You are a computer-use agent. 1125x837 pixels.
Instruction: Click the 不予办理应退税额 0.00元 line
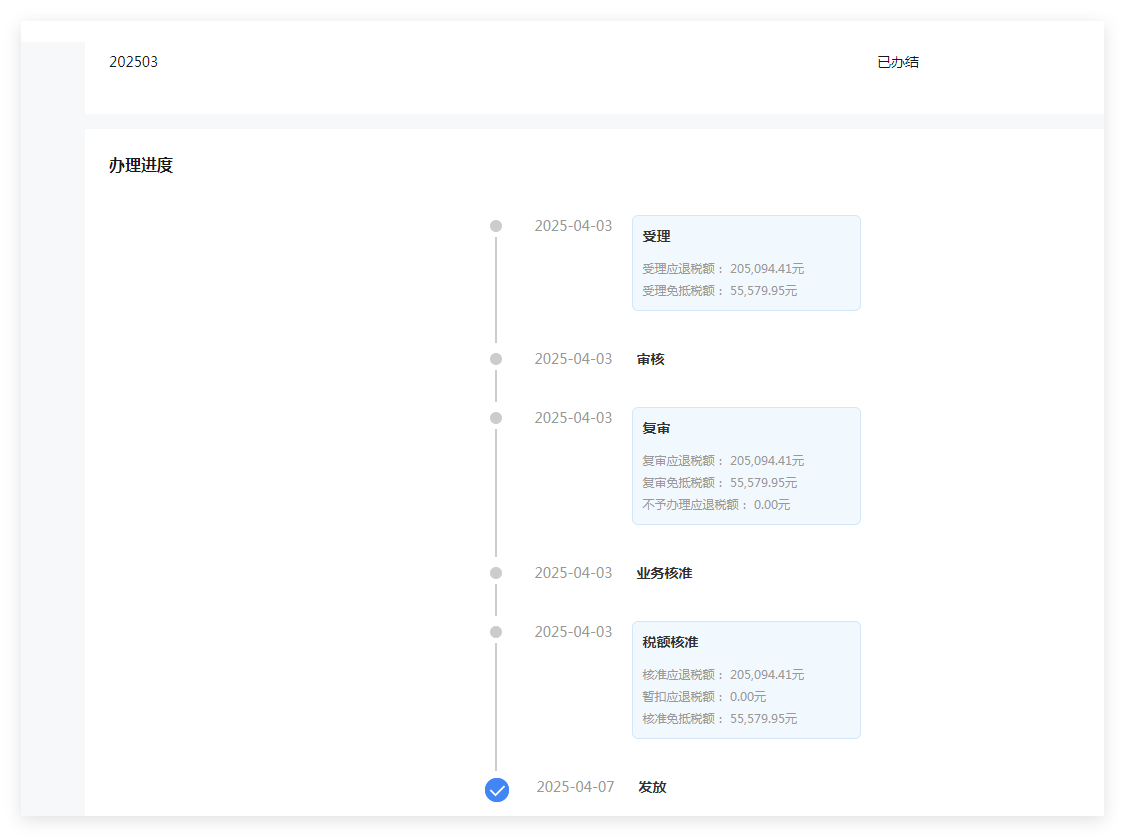point(716,505)
